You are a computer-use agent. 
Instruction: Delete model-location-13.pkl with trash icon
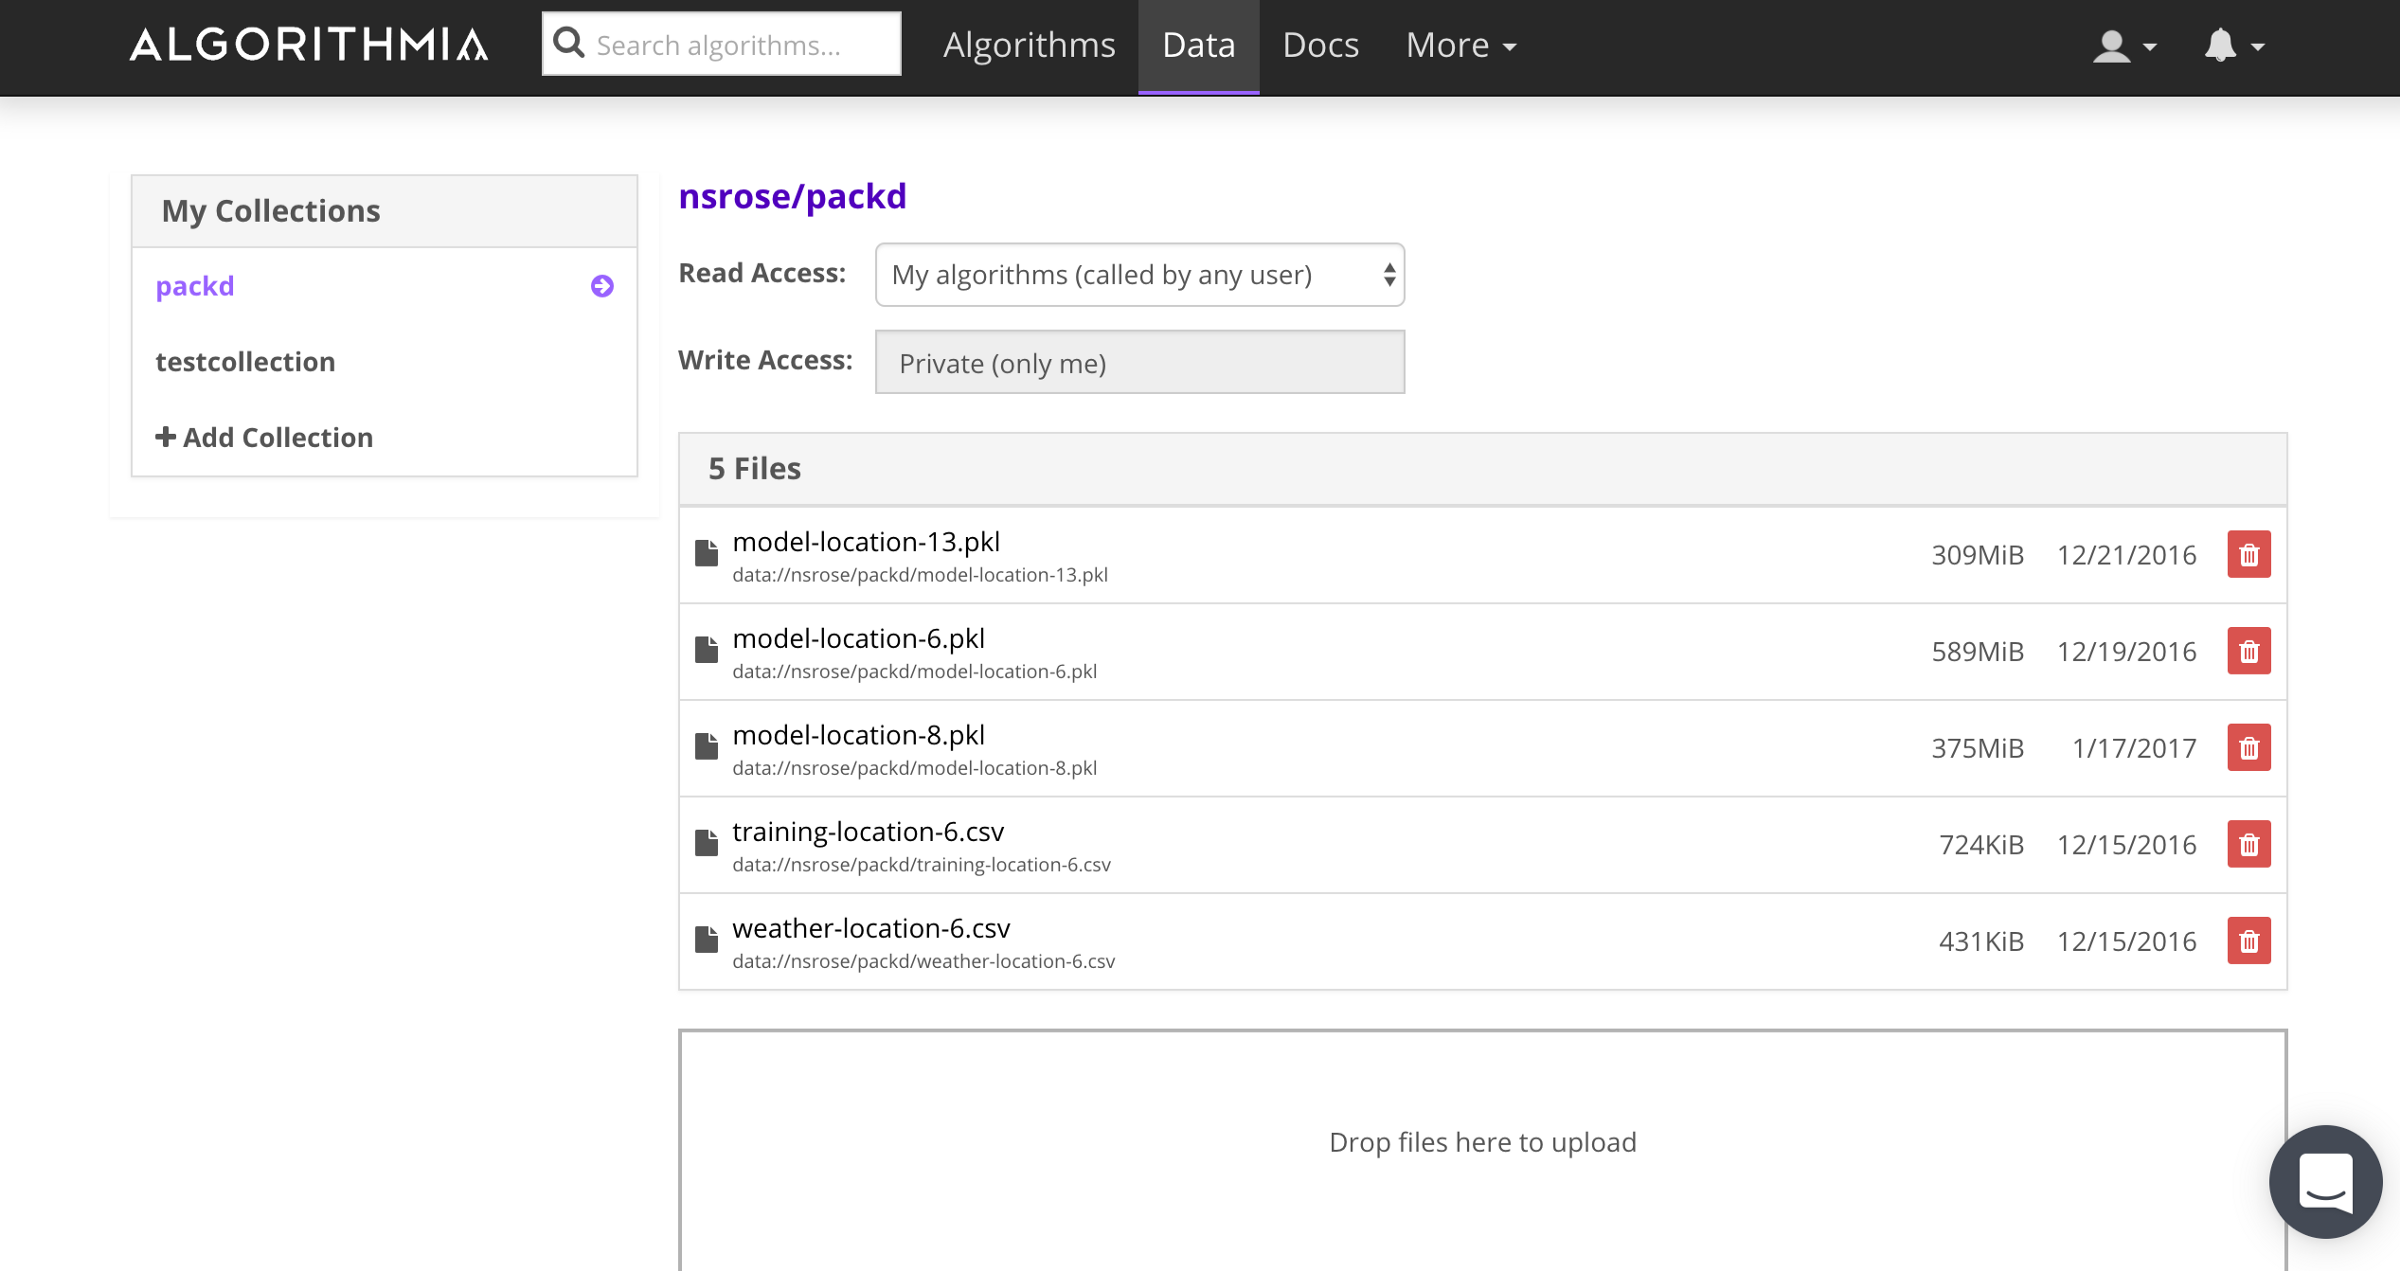point(2248,555)
